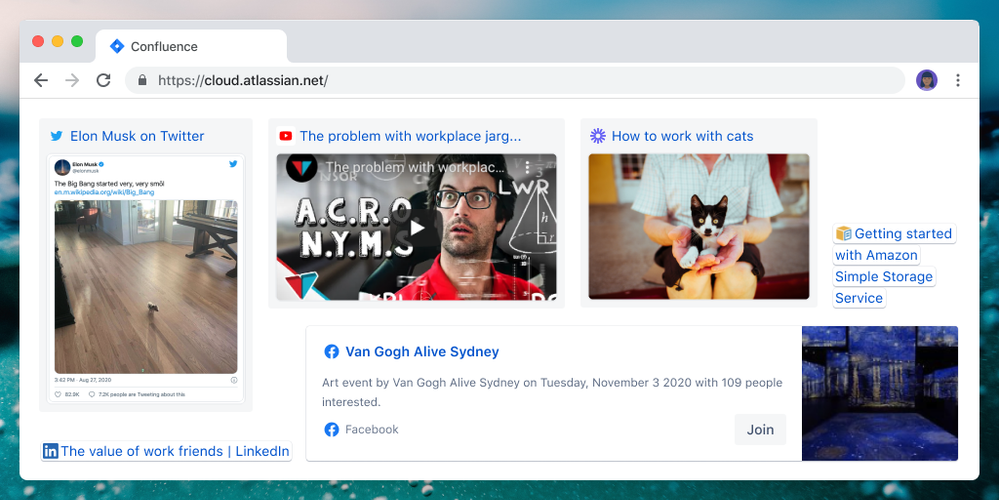Go back with the browser back arrow
Viewport: 999px width, 500px height.
pyautogui.click(x=41, y=80)
